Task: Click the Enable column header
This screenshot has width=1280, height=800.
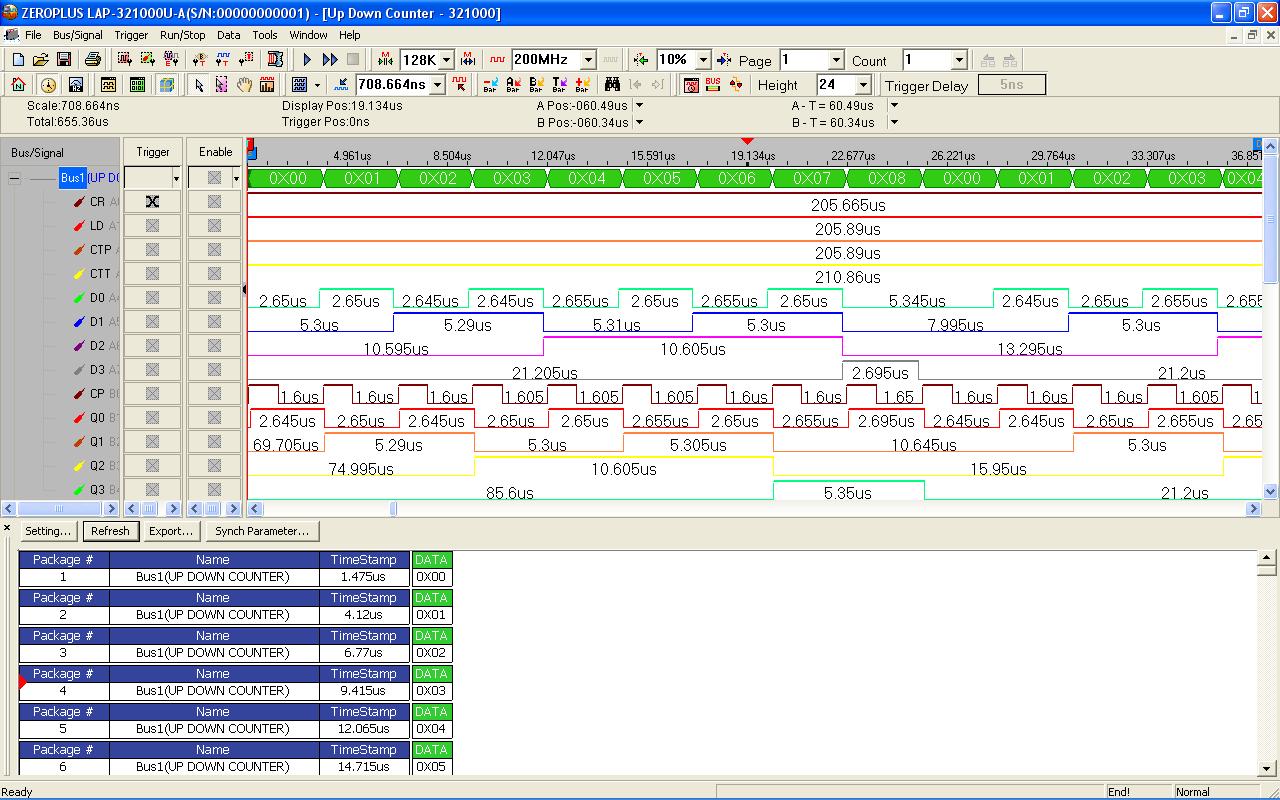Action: coord(215,152)
